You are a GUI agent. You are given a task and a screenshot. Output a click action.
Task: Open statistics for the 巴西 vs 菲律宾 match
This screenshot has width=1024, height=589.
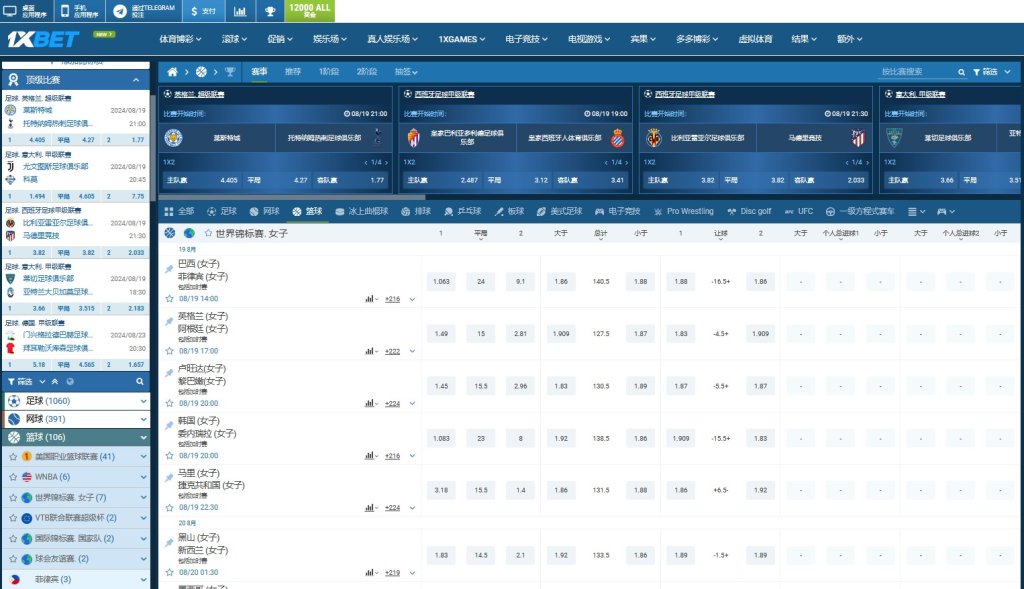pos(370,298)
